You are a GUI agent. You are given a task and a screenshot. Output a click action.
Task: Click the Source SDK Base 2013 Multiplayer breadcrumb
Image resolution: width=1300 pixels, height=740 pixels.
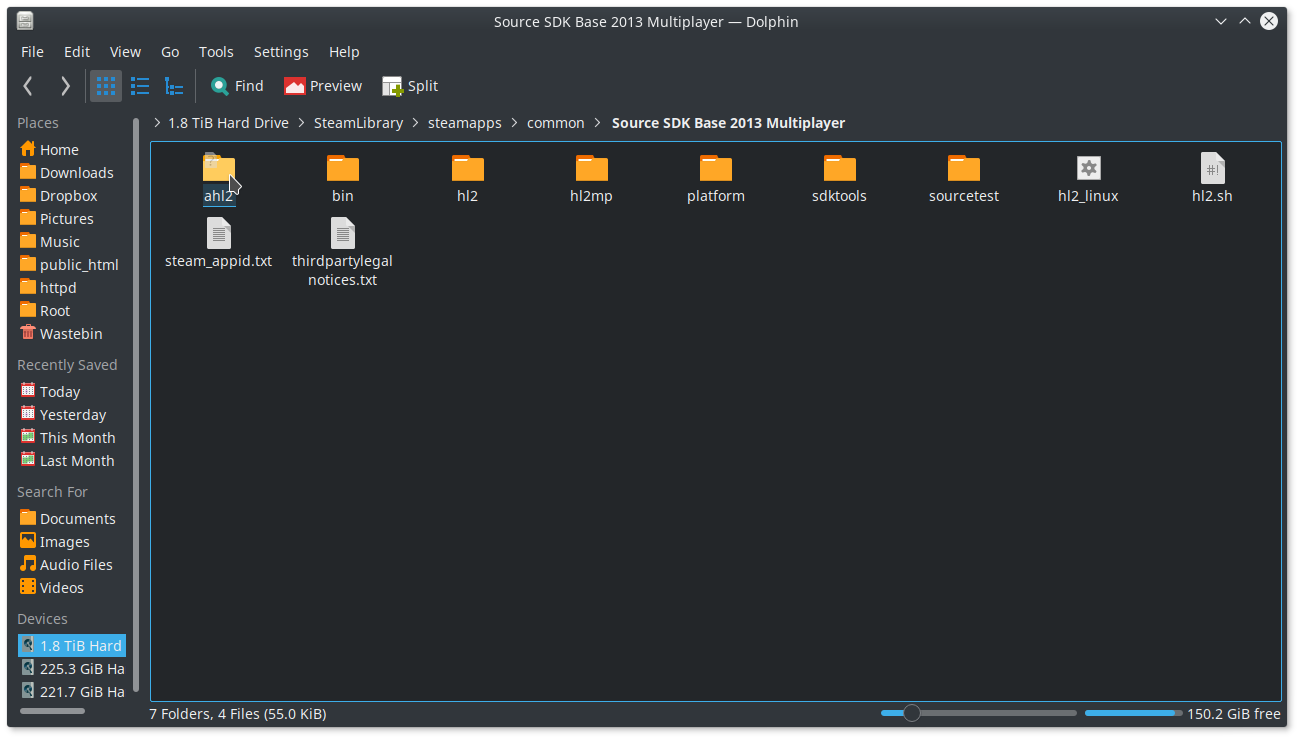click(x=728, y=123)
